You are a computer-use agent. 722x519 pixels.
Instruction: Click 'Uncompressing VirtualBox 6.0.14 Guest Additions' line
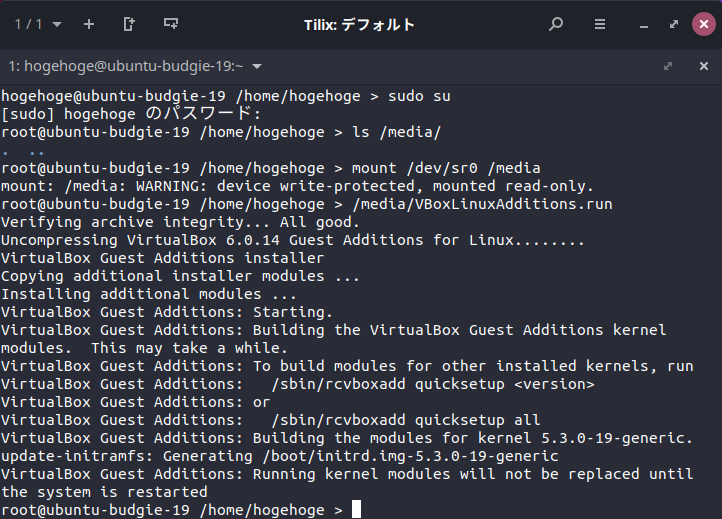point(293,240)
